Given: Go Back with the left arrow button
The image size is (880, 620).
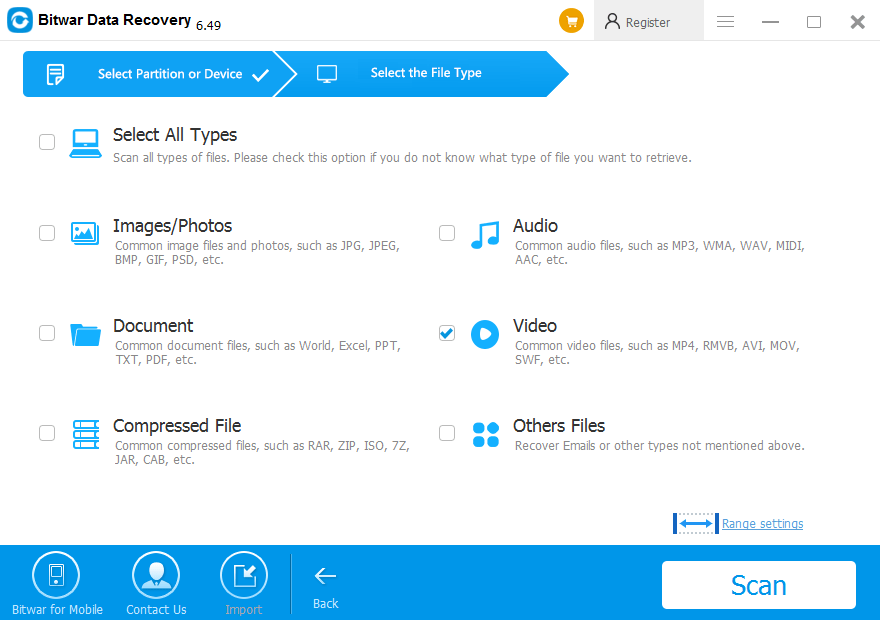Looking at the screenshot, I should coord(326,587).
